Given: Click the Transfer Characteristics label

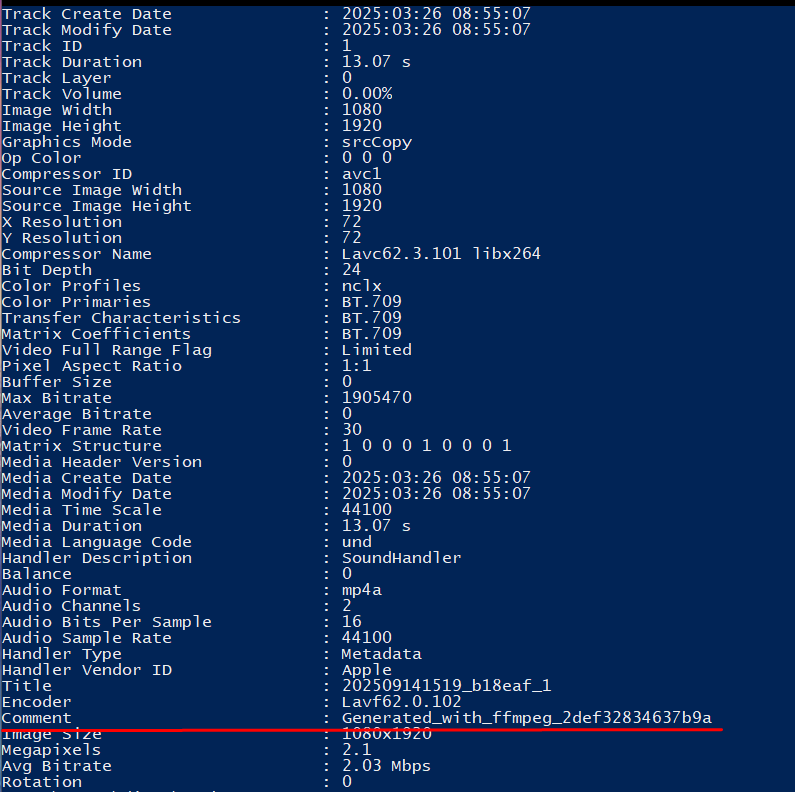Looking at the screenshot, I should (121, 318).
